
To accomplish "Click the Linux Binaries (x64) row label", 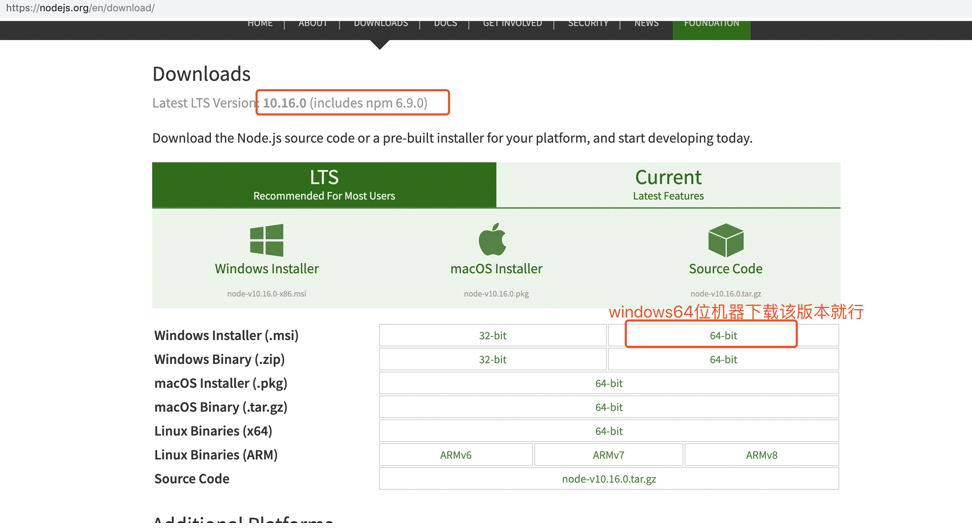I will (213, 431).
